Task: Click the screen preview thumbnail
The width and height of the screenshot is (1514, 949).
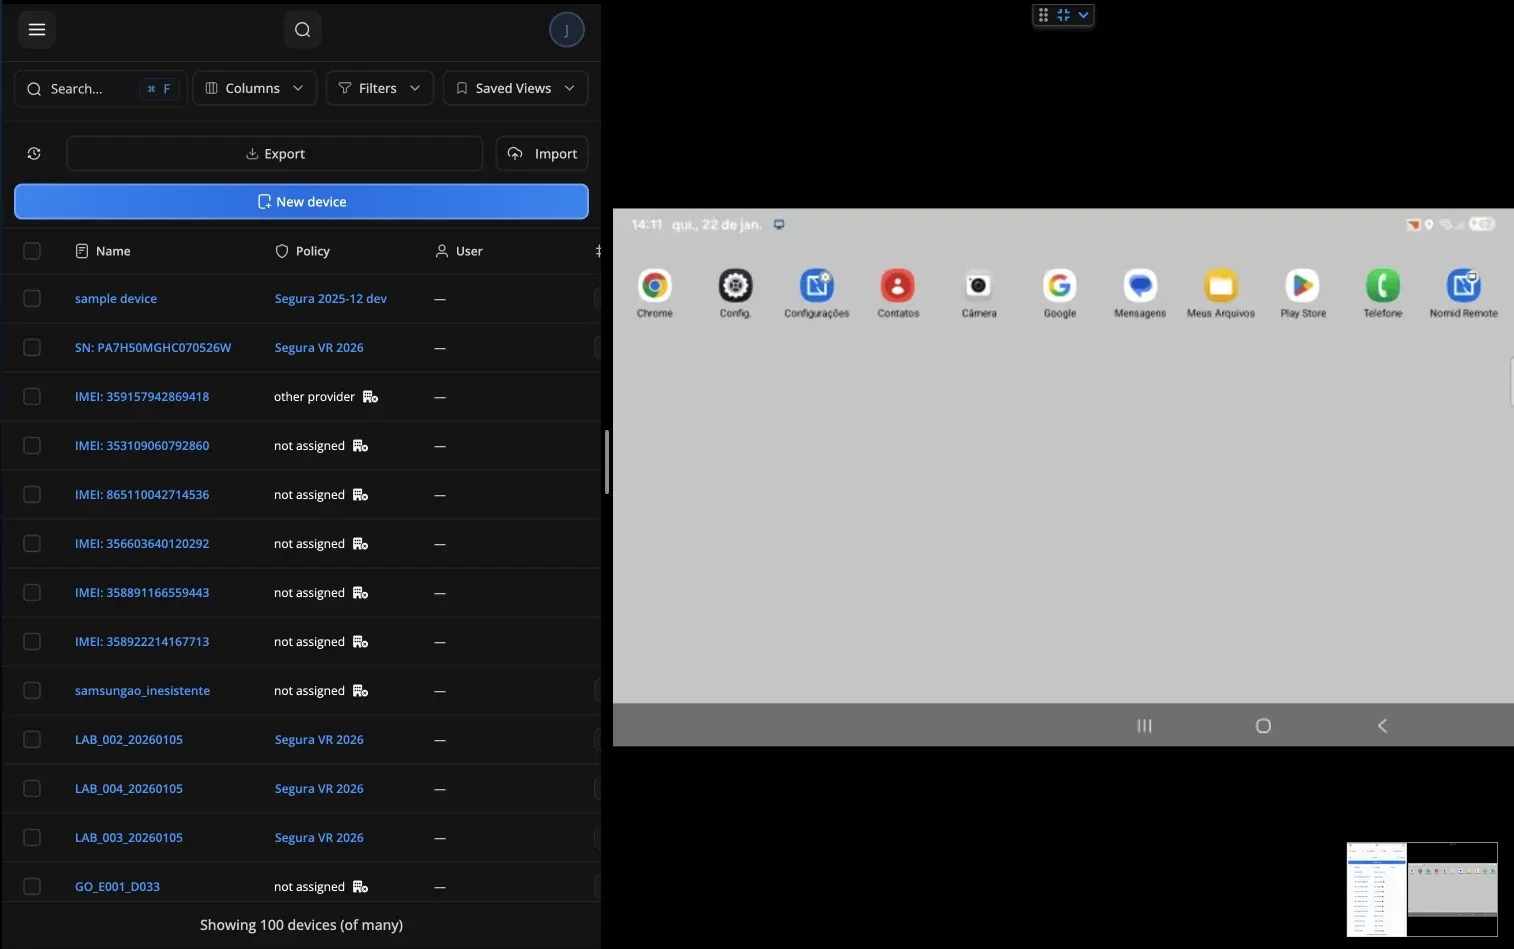Action: (1421, 889)
